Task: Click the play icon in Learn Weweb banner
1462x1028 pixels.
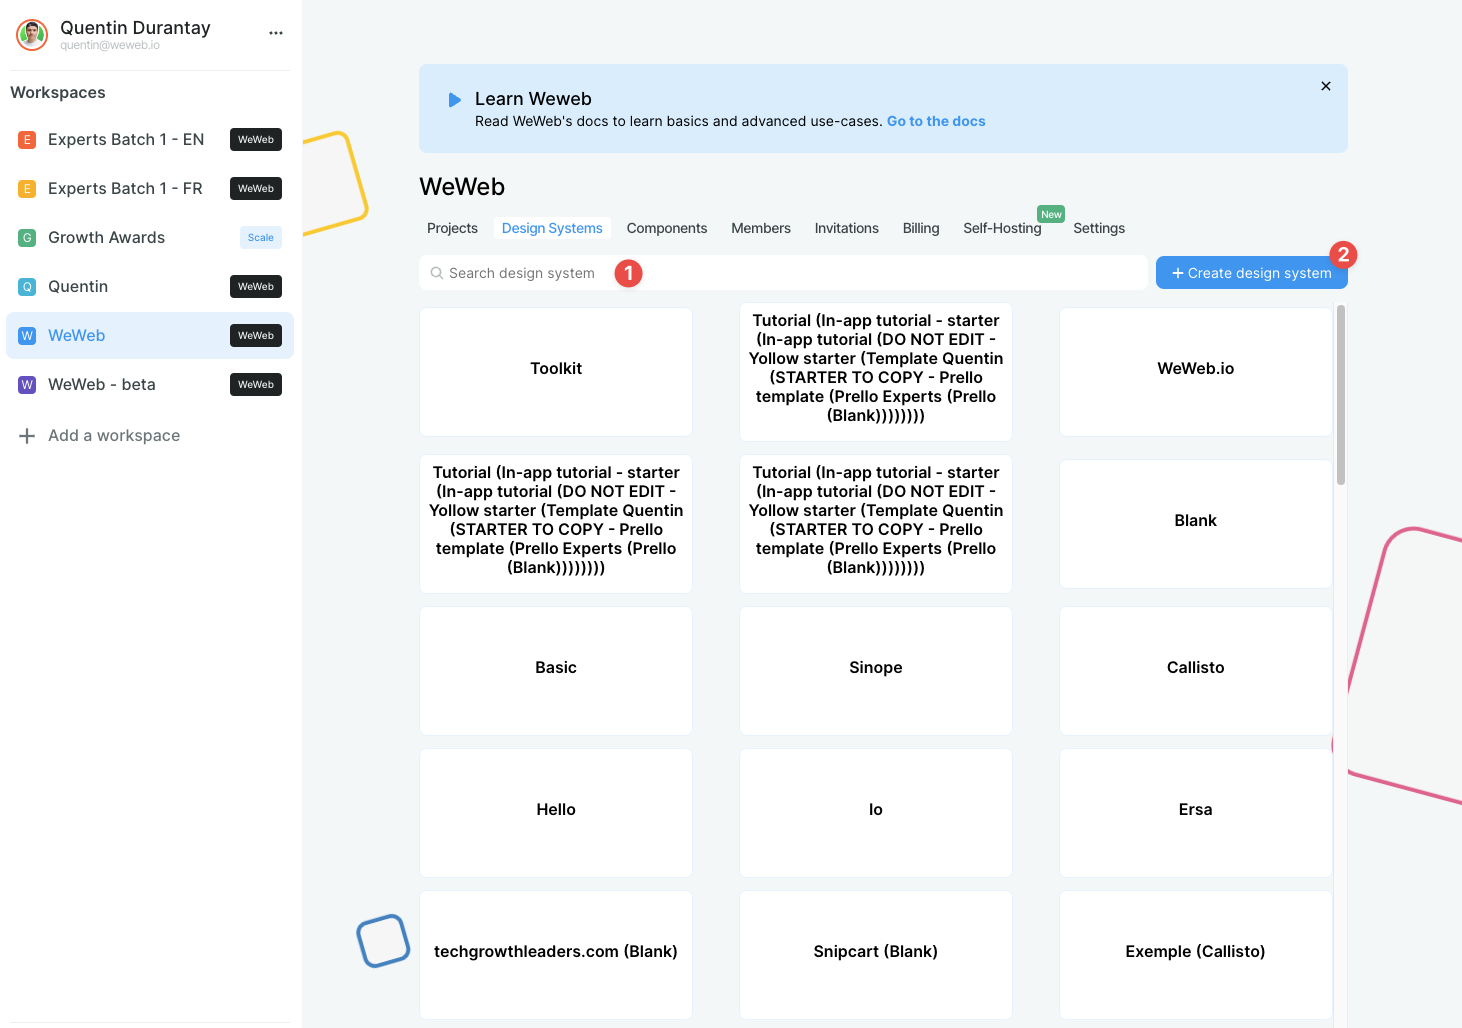Action: [454, 100]
